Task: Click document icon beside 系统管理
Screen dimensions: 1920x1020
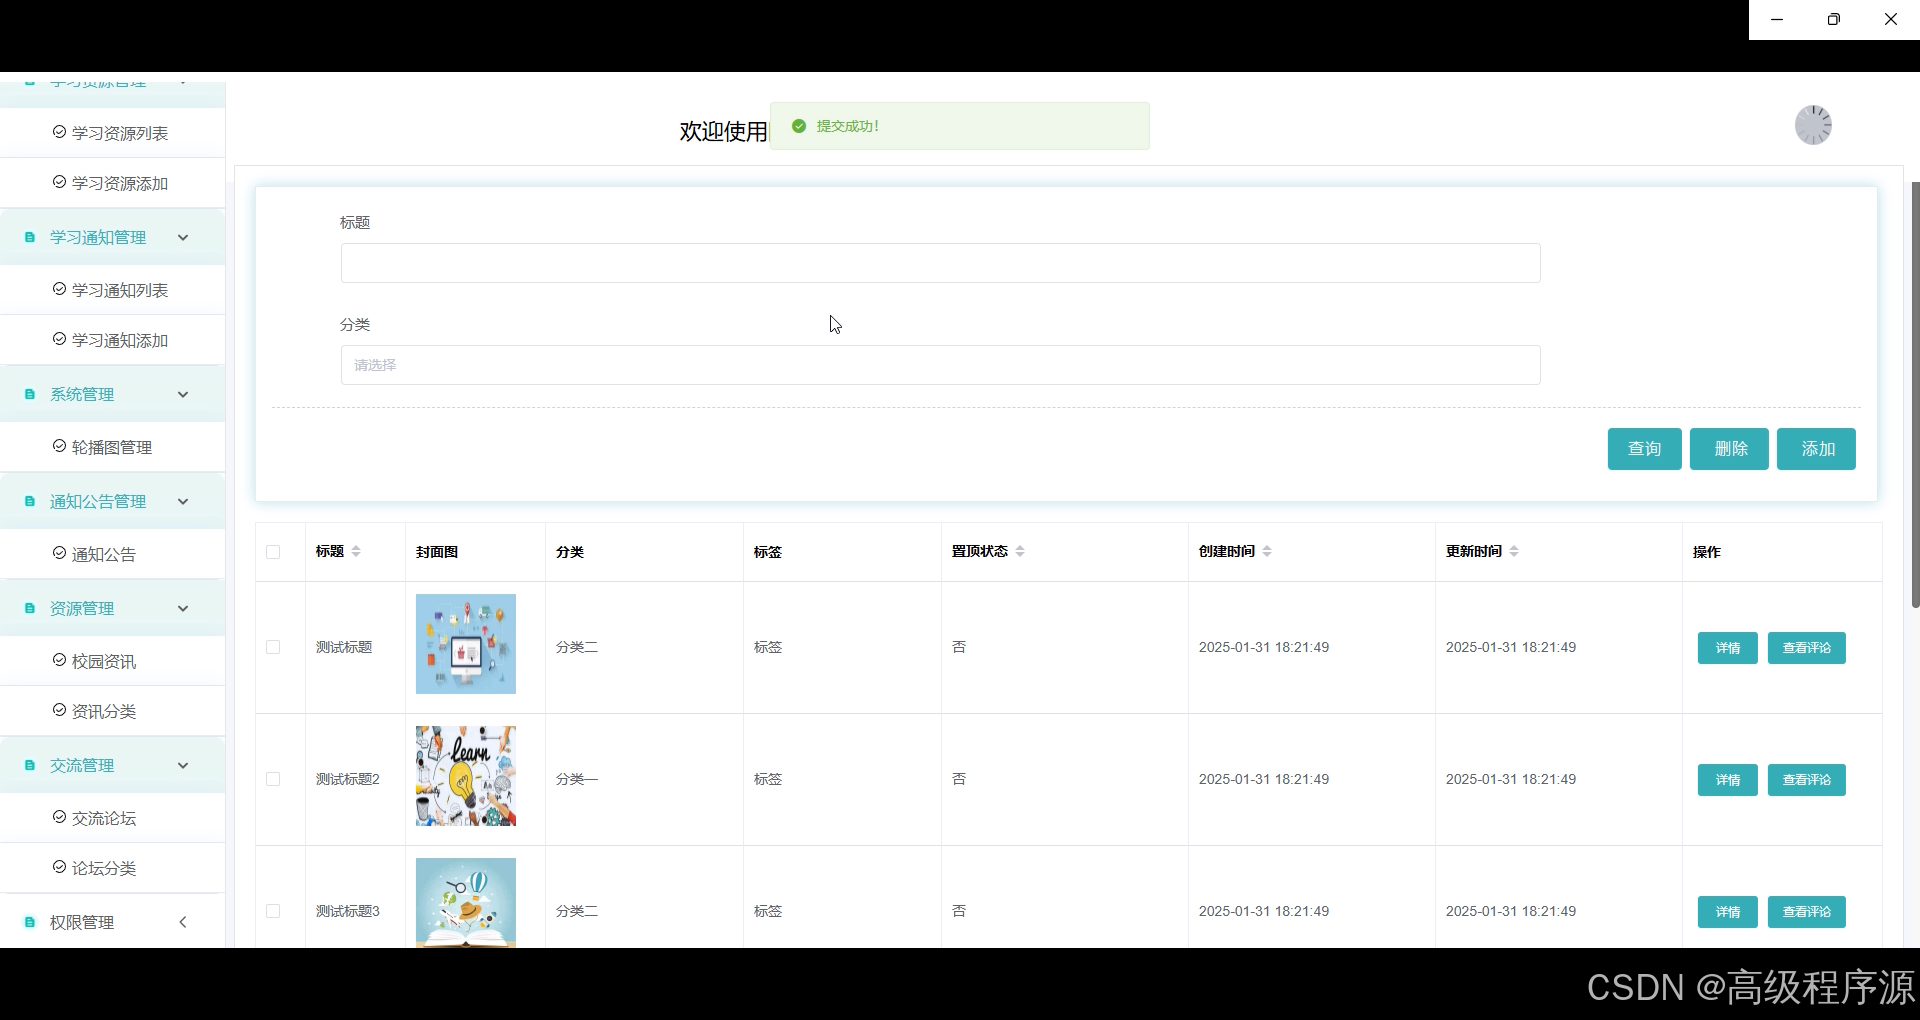Action: tap(30, 394)
